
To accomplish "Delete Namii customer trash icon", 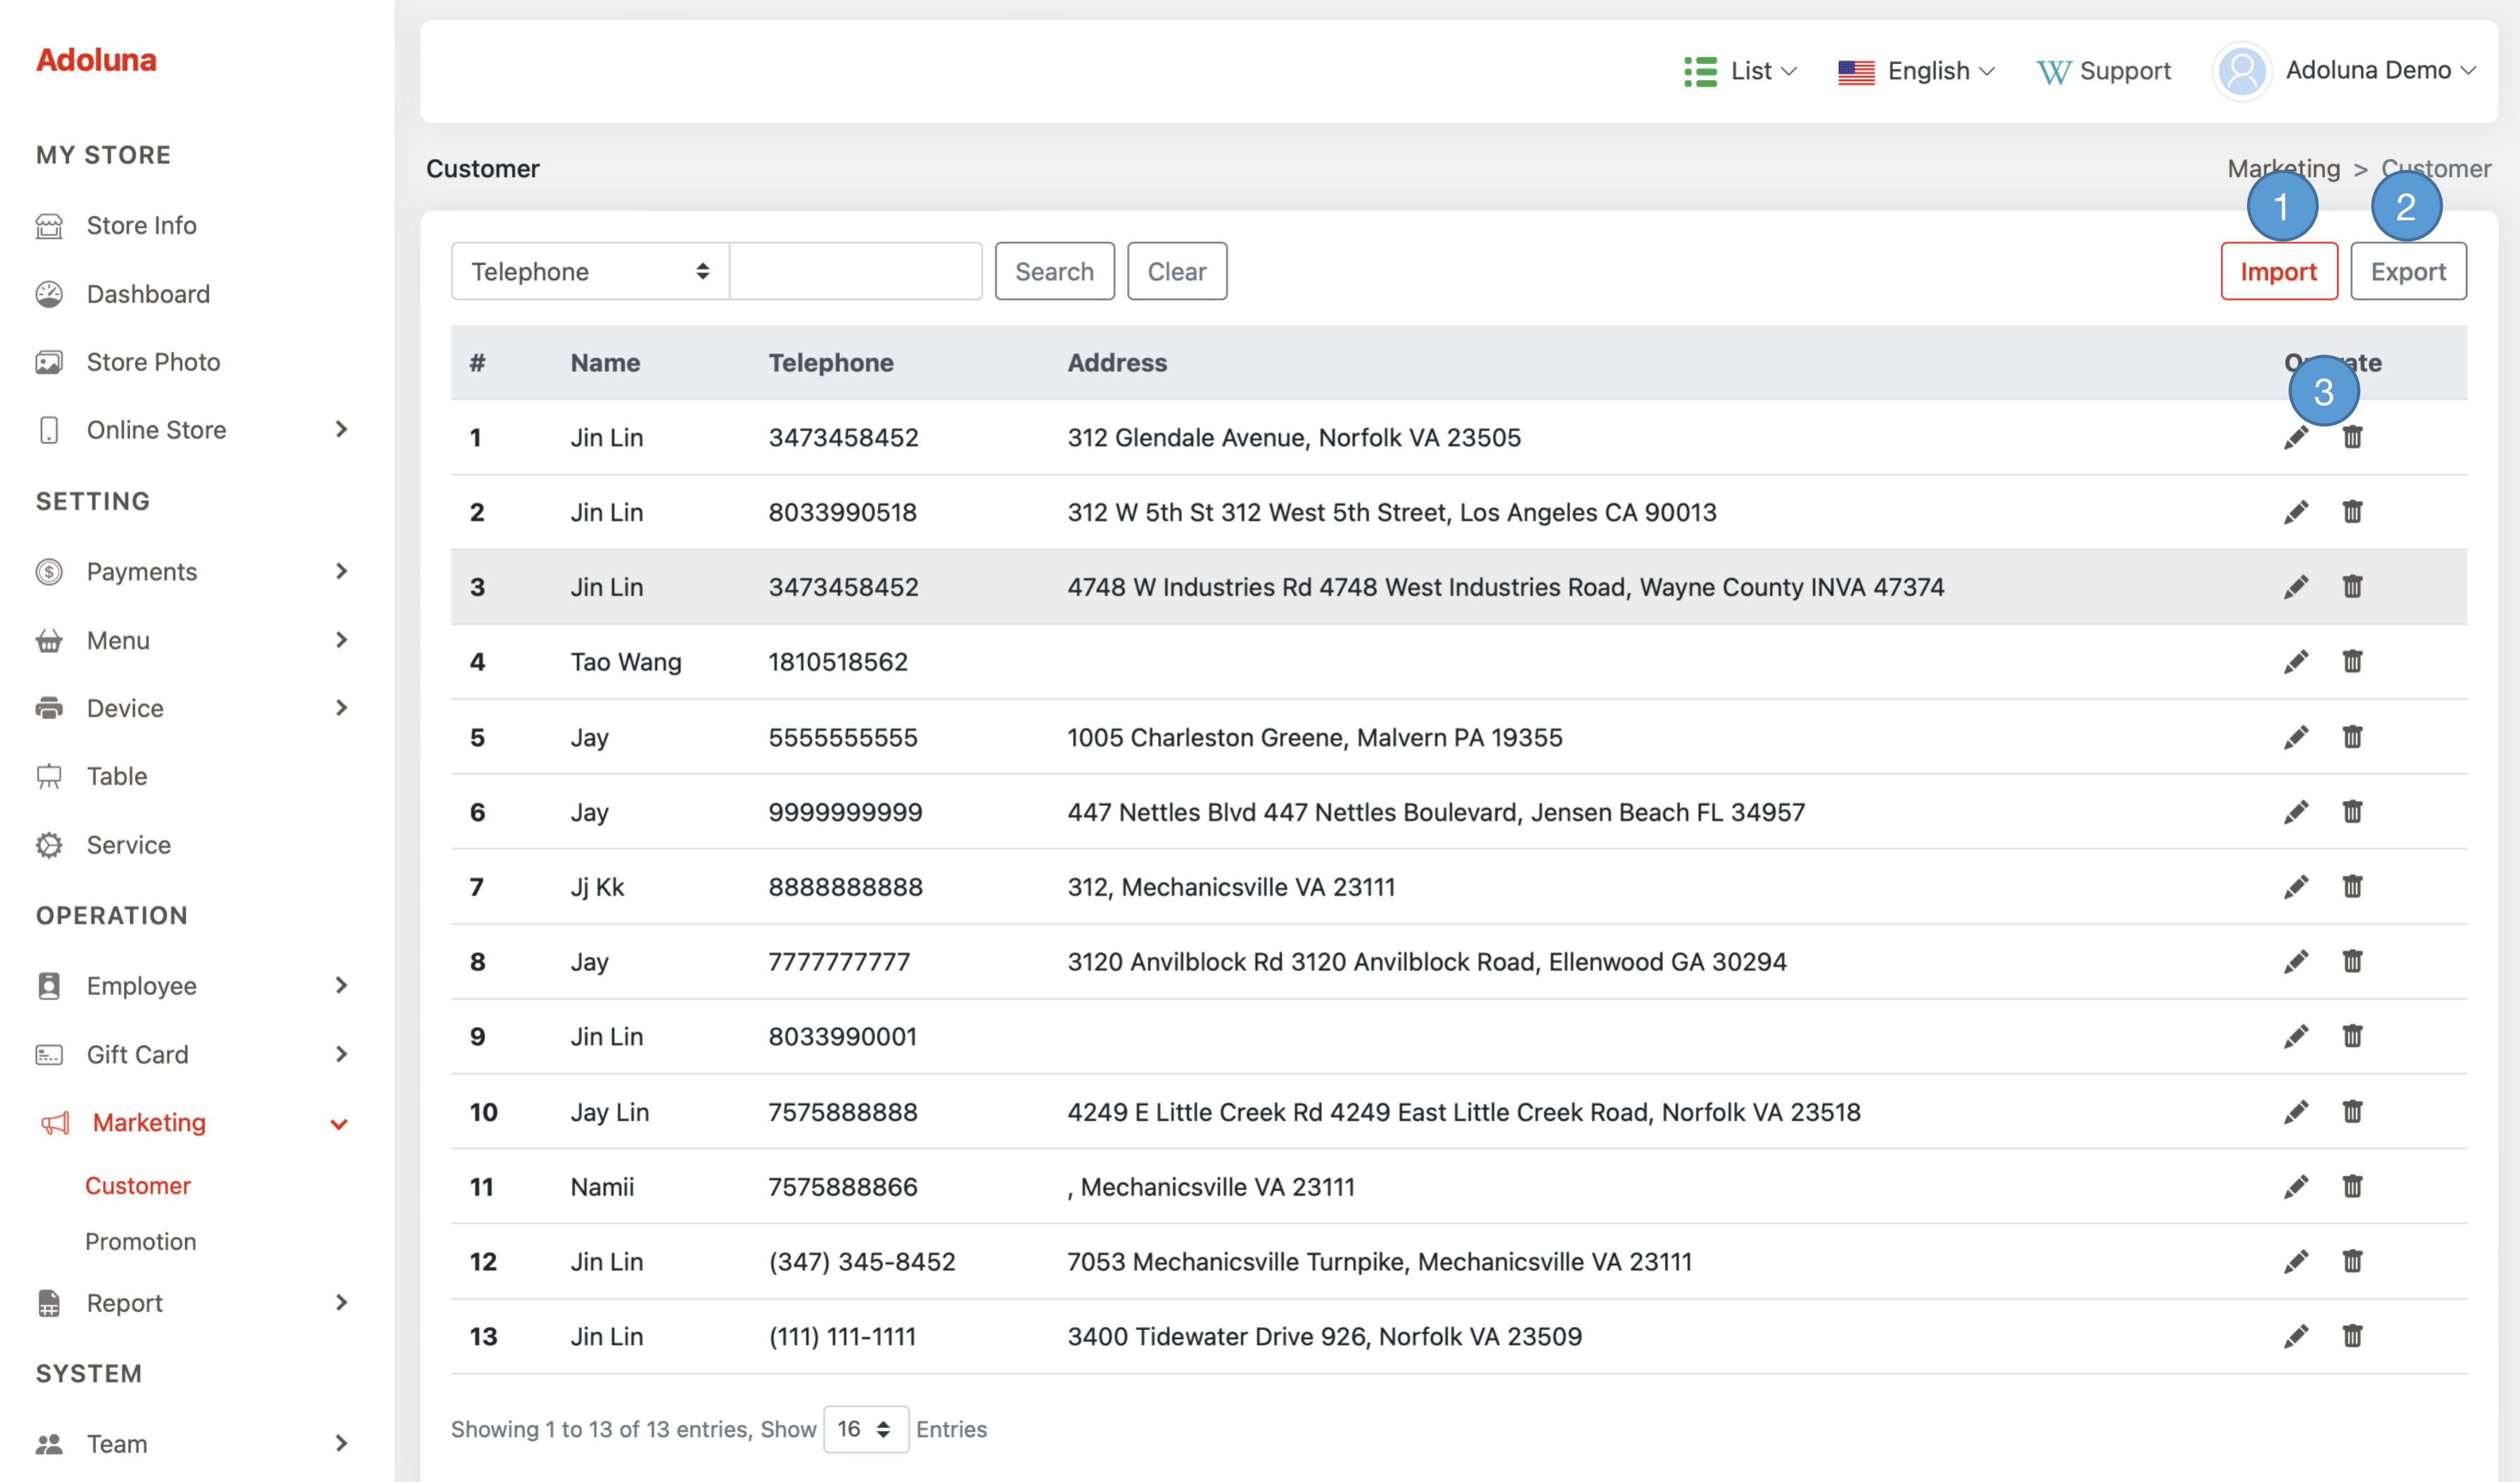I will click(2352, 1187).
